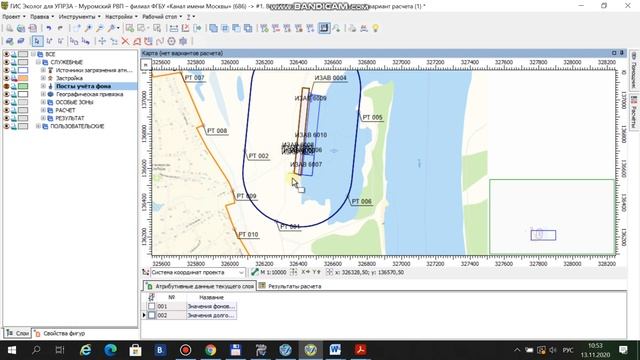Click the Помощник side panel button

click(634, 71)
